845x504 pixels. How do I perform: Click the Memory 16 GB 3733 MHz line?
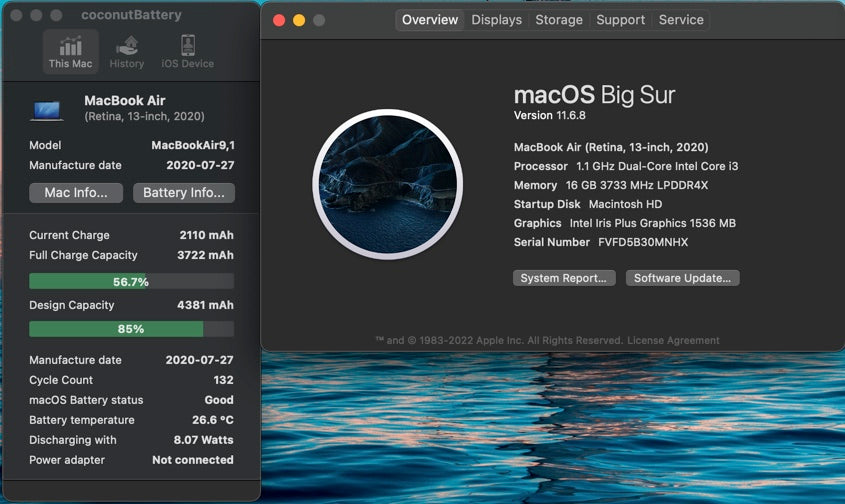pos(611,185)
